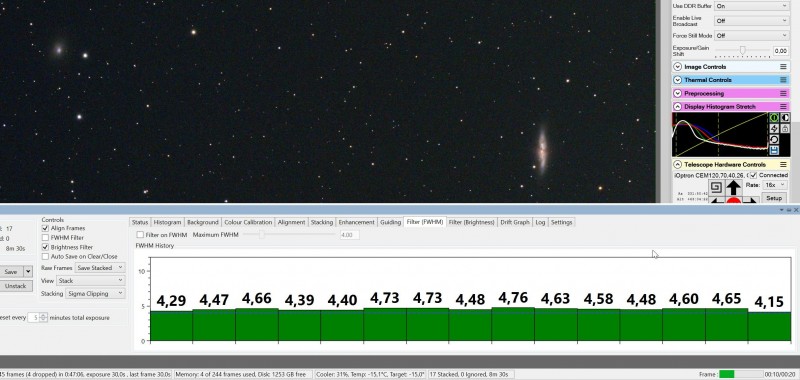The image size is (800, 380).
Task: Open the Guiding tab
Action: pos(390,222)
